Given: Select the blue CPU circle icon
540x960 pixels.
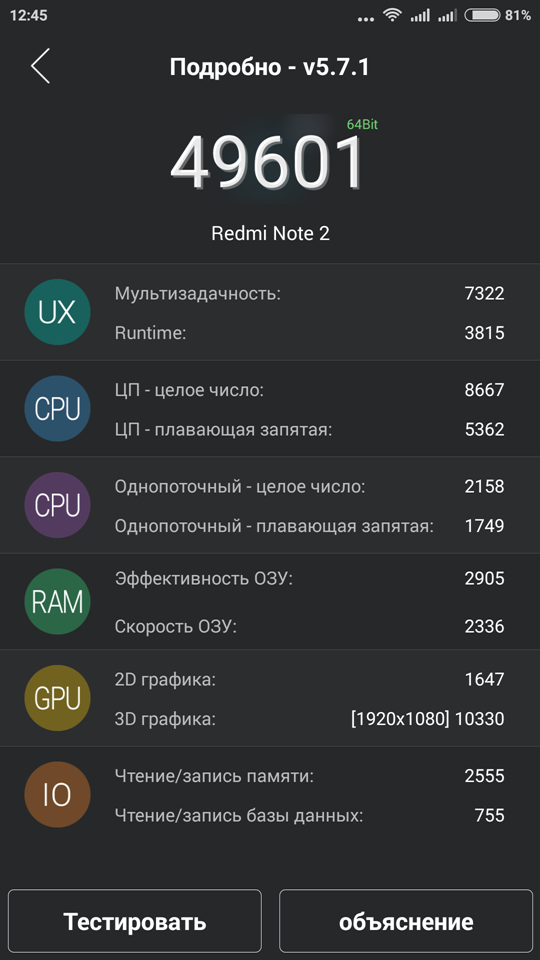Looking at the screenshot, I should pyautogui.click(x=58, y=409).
